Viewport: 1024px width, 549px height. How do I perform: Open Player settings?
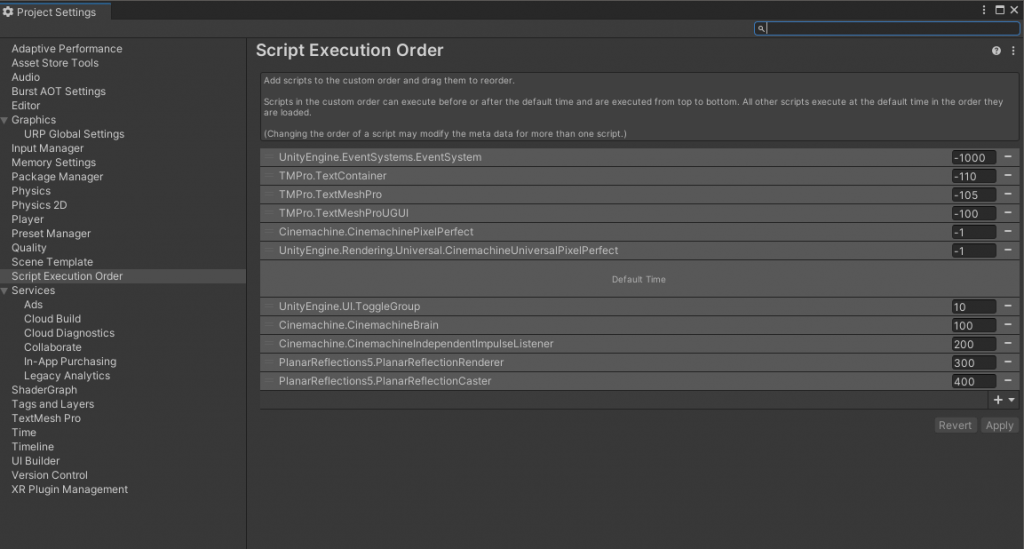pos(27,219)
